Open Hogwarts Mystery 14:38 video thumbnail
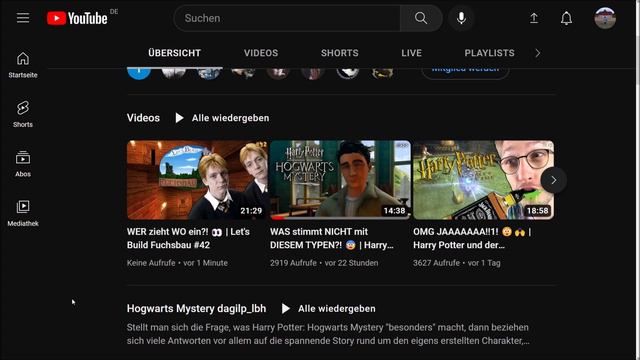Viewport: 640px width, 360px height. (x=340, y=180)
